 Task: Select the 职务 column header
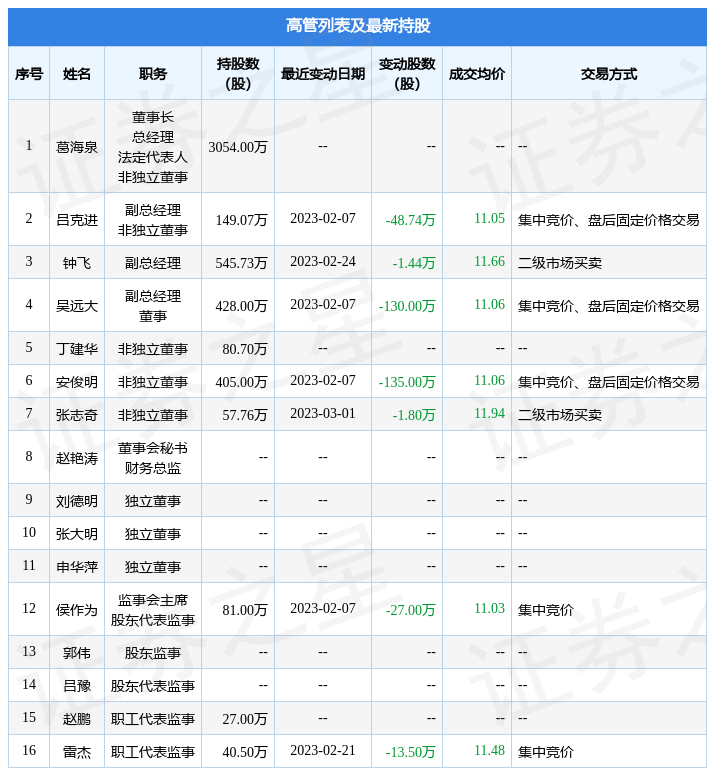[x=152, y=74]
